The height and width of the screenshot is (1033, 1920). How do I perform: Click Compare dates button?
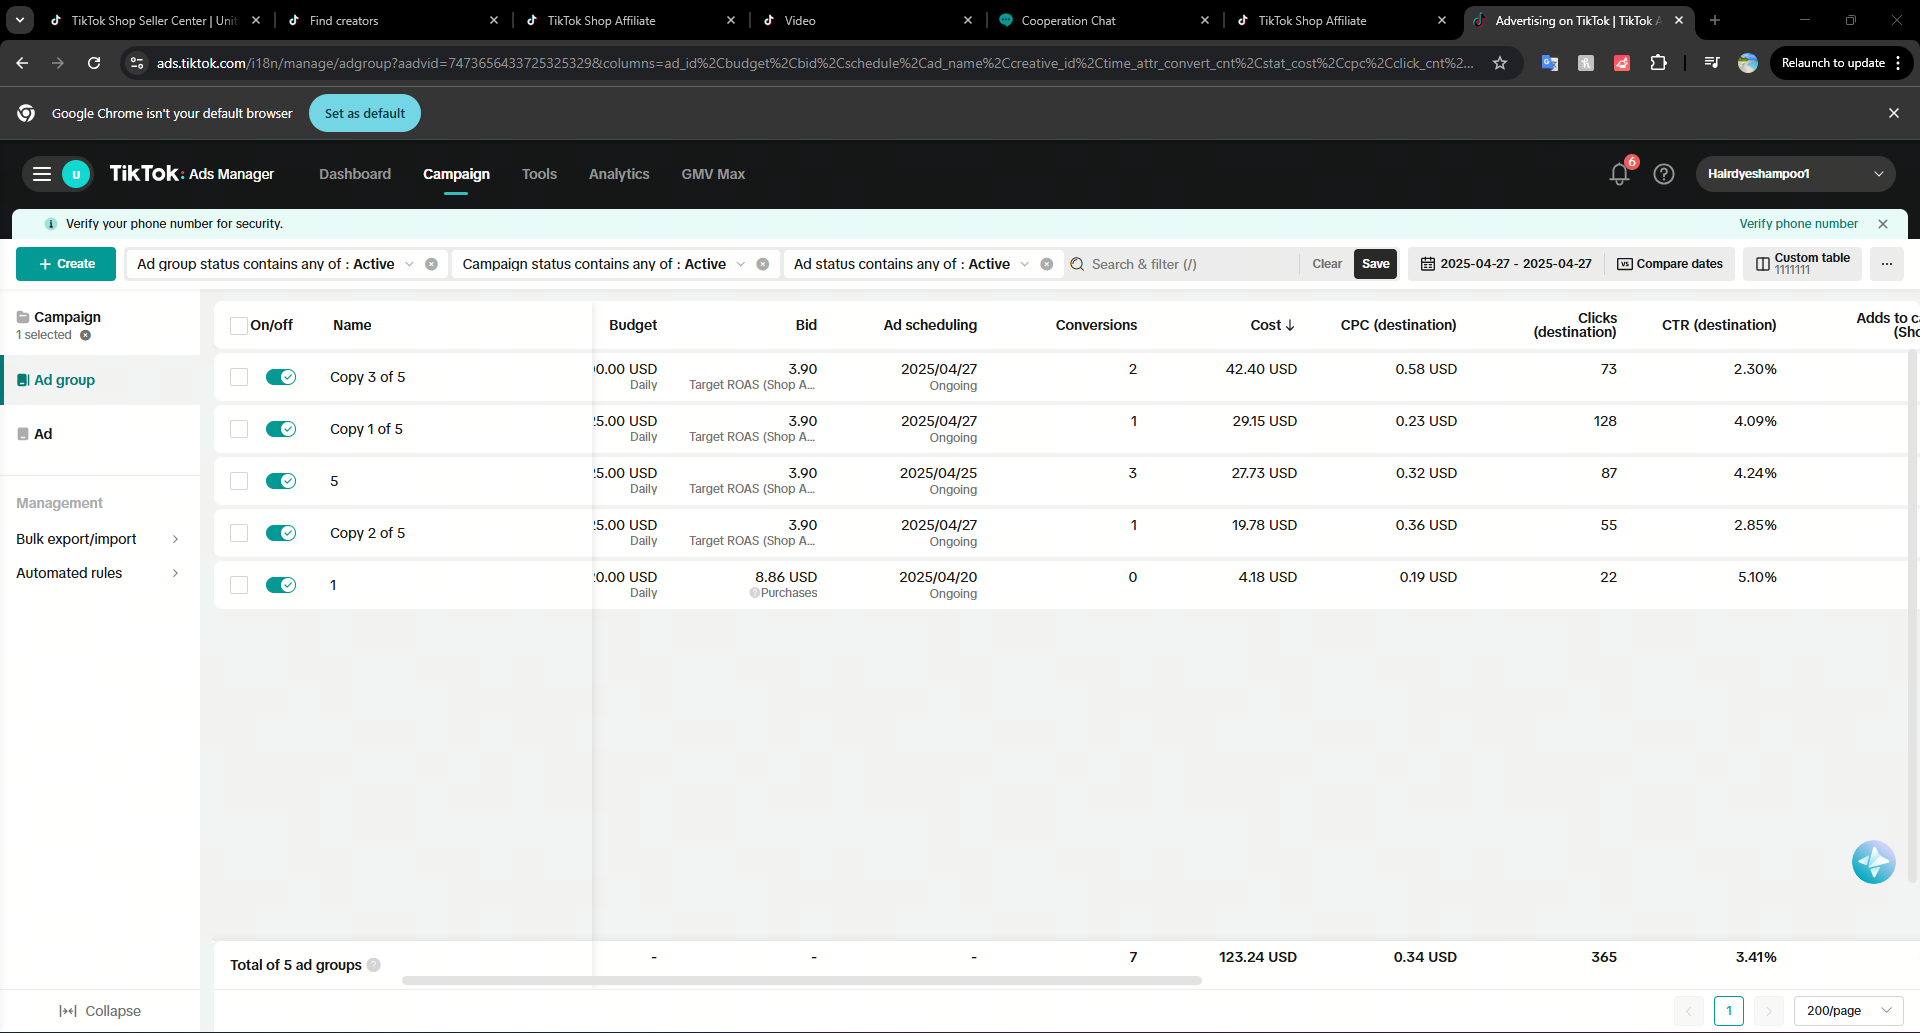1669,264
